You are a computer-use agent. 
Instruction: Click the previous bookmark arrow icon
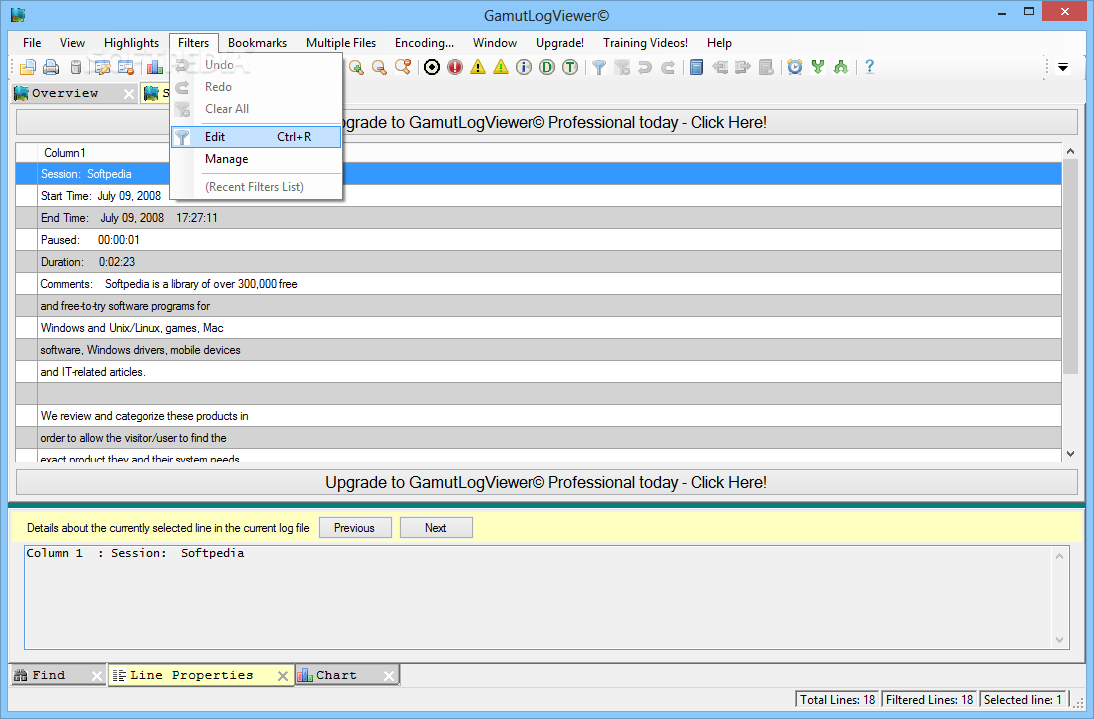(x=720, y=67)
